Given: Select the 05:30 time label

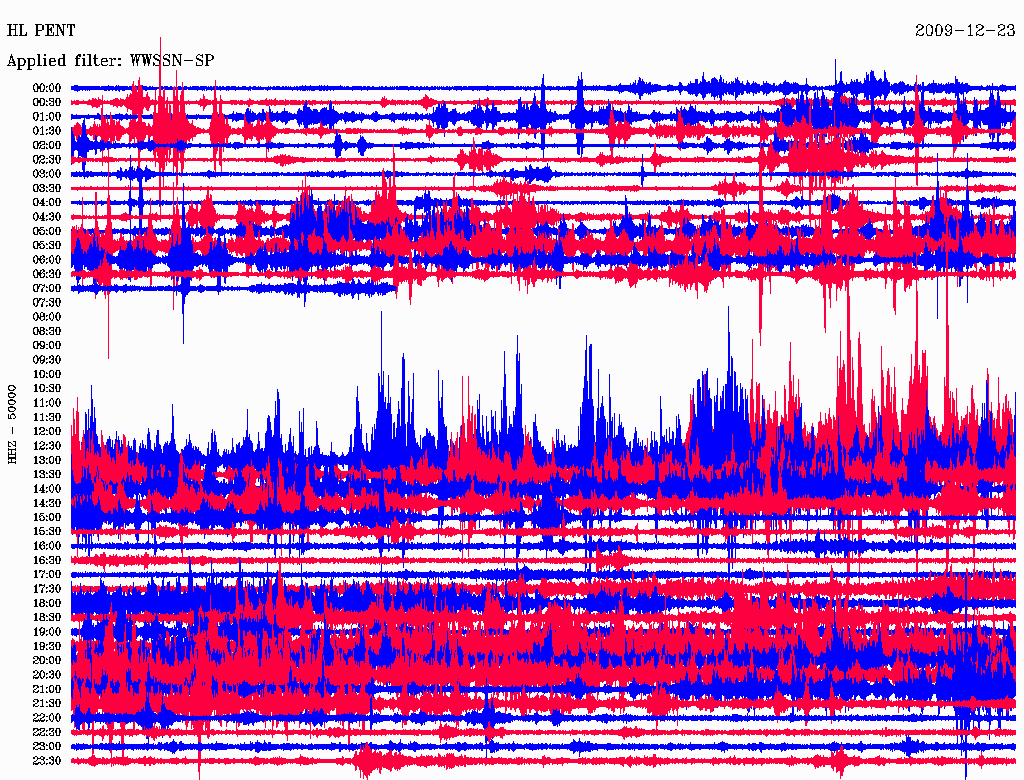Looking at the screenshot, I should [47, 245].
